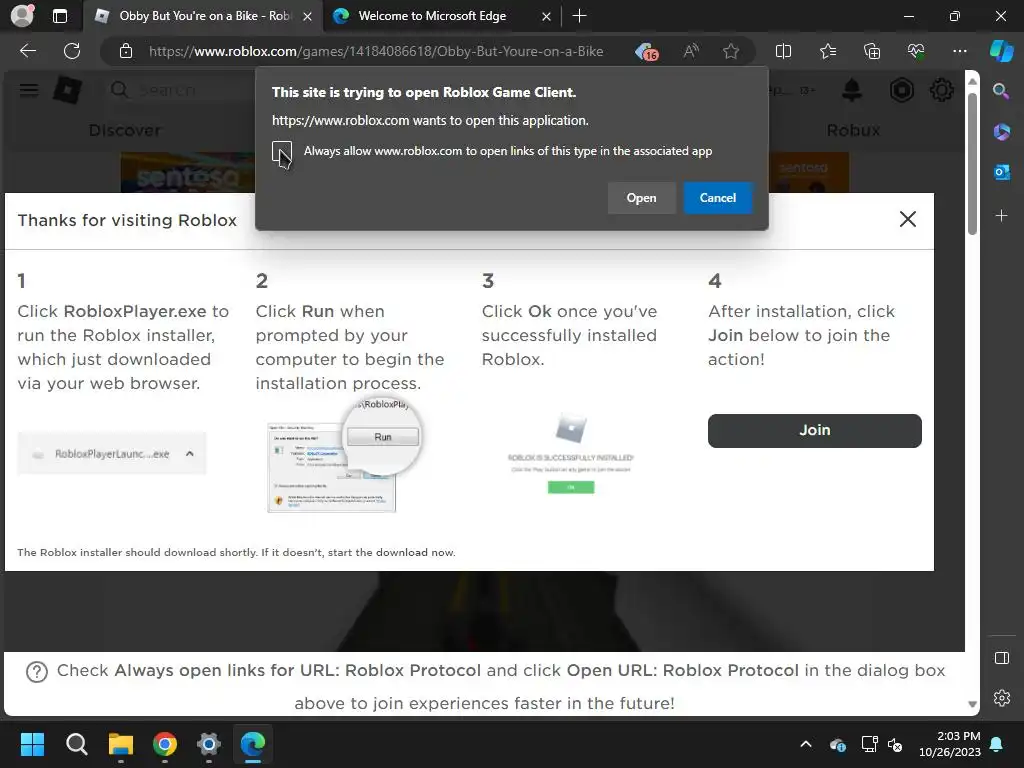
Task: Open tab actions menu
Action: pyautogui.click(x=59, y=16)
